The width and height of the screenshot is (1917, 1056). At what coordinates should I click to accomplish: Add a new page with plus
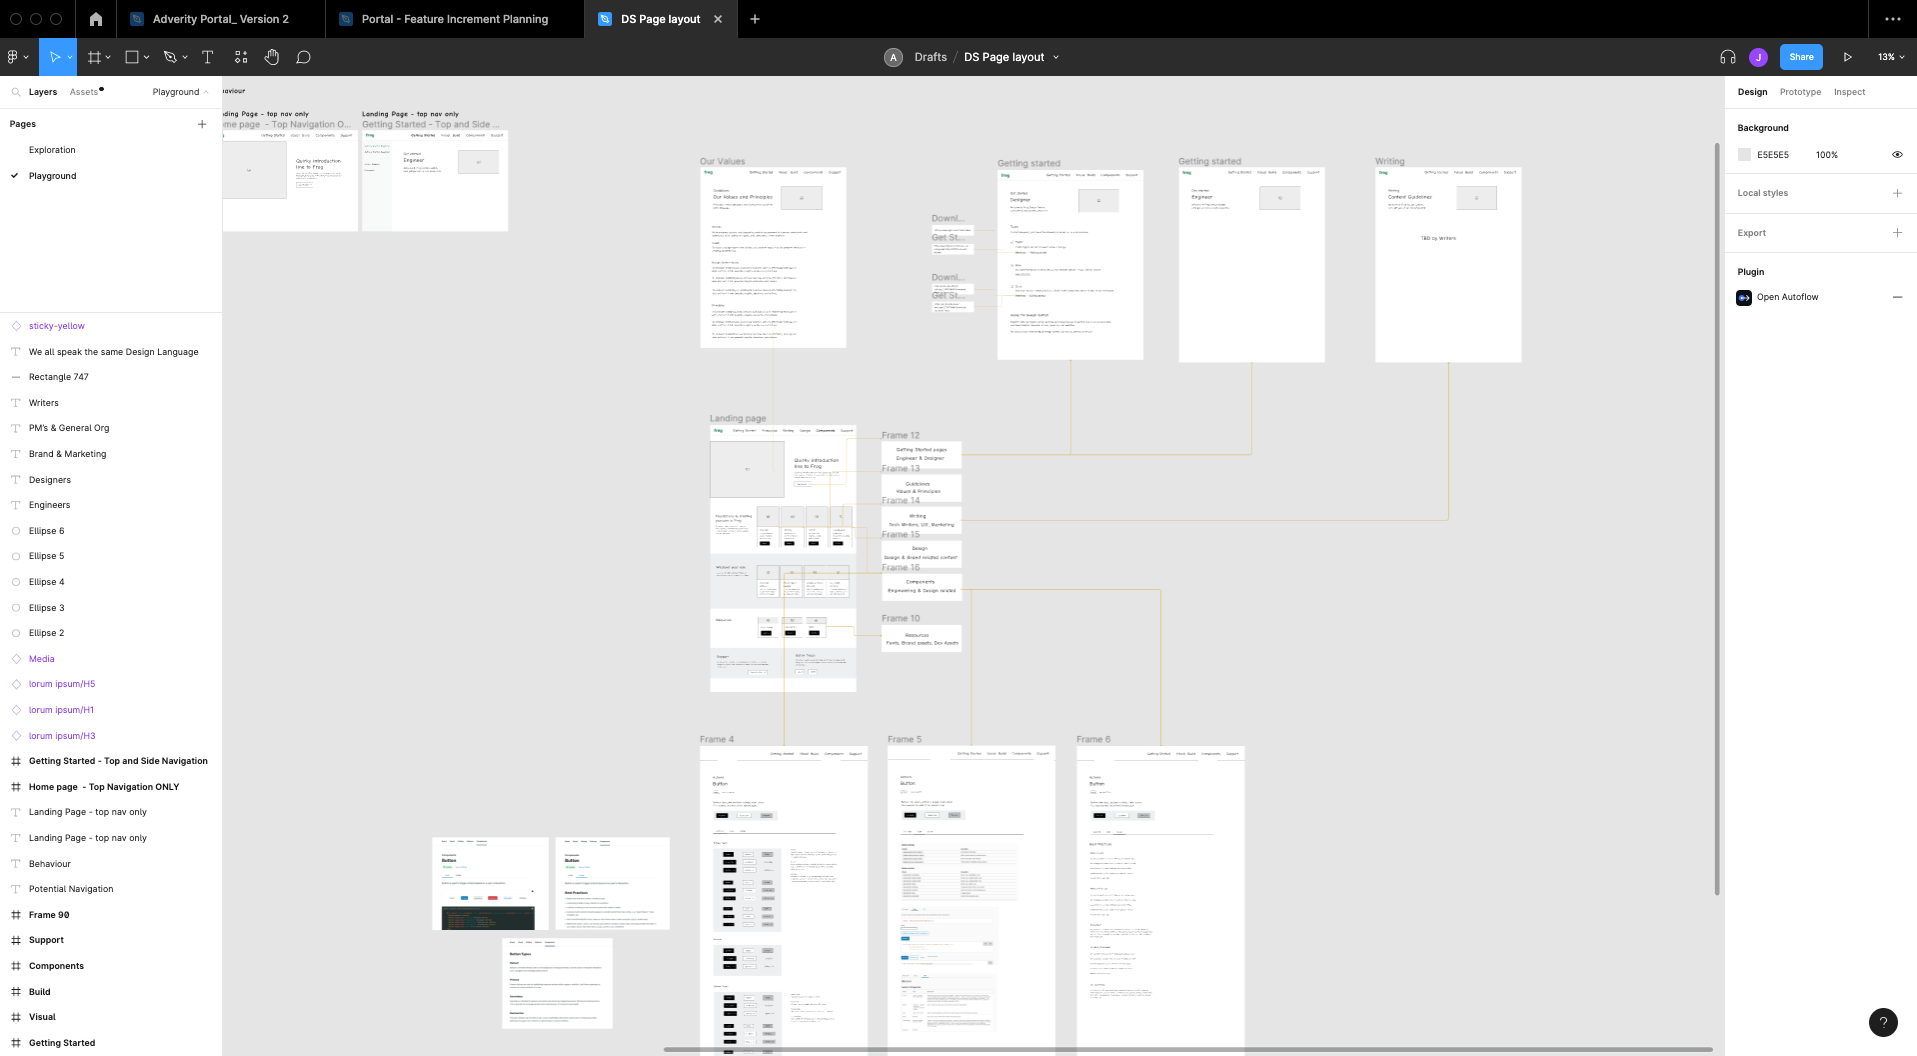202,124
